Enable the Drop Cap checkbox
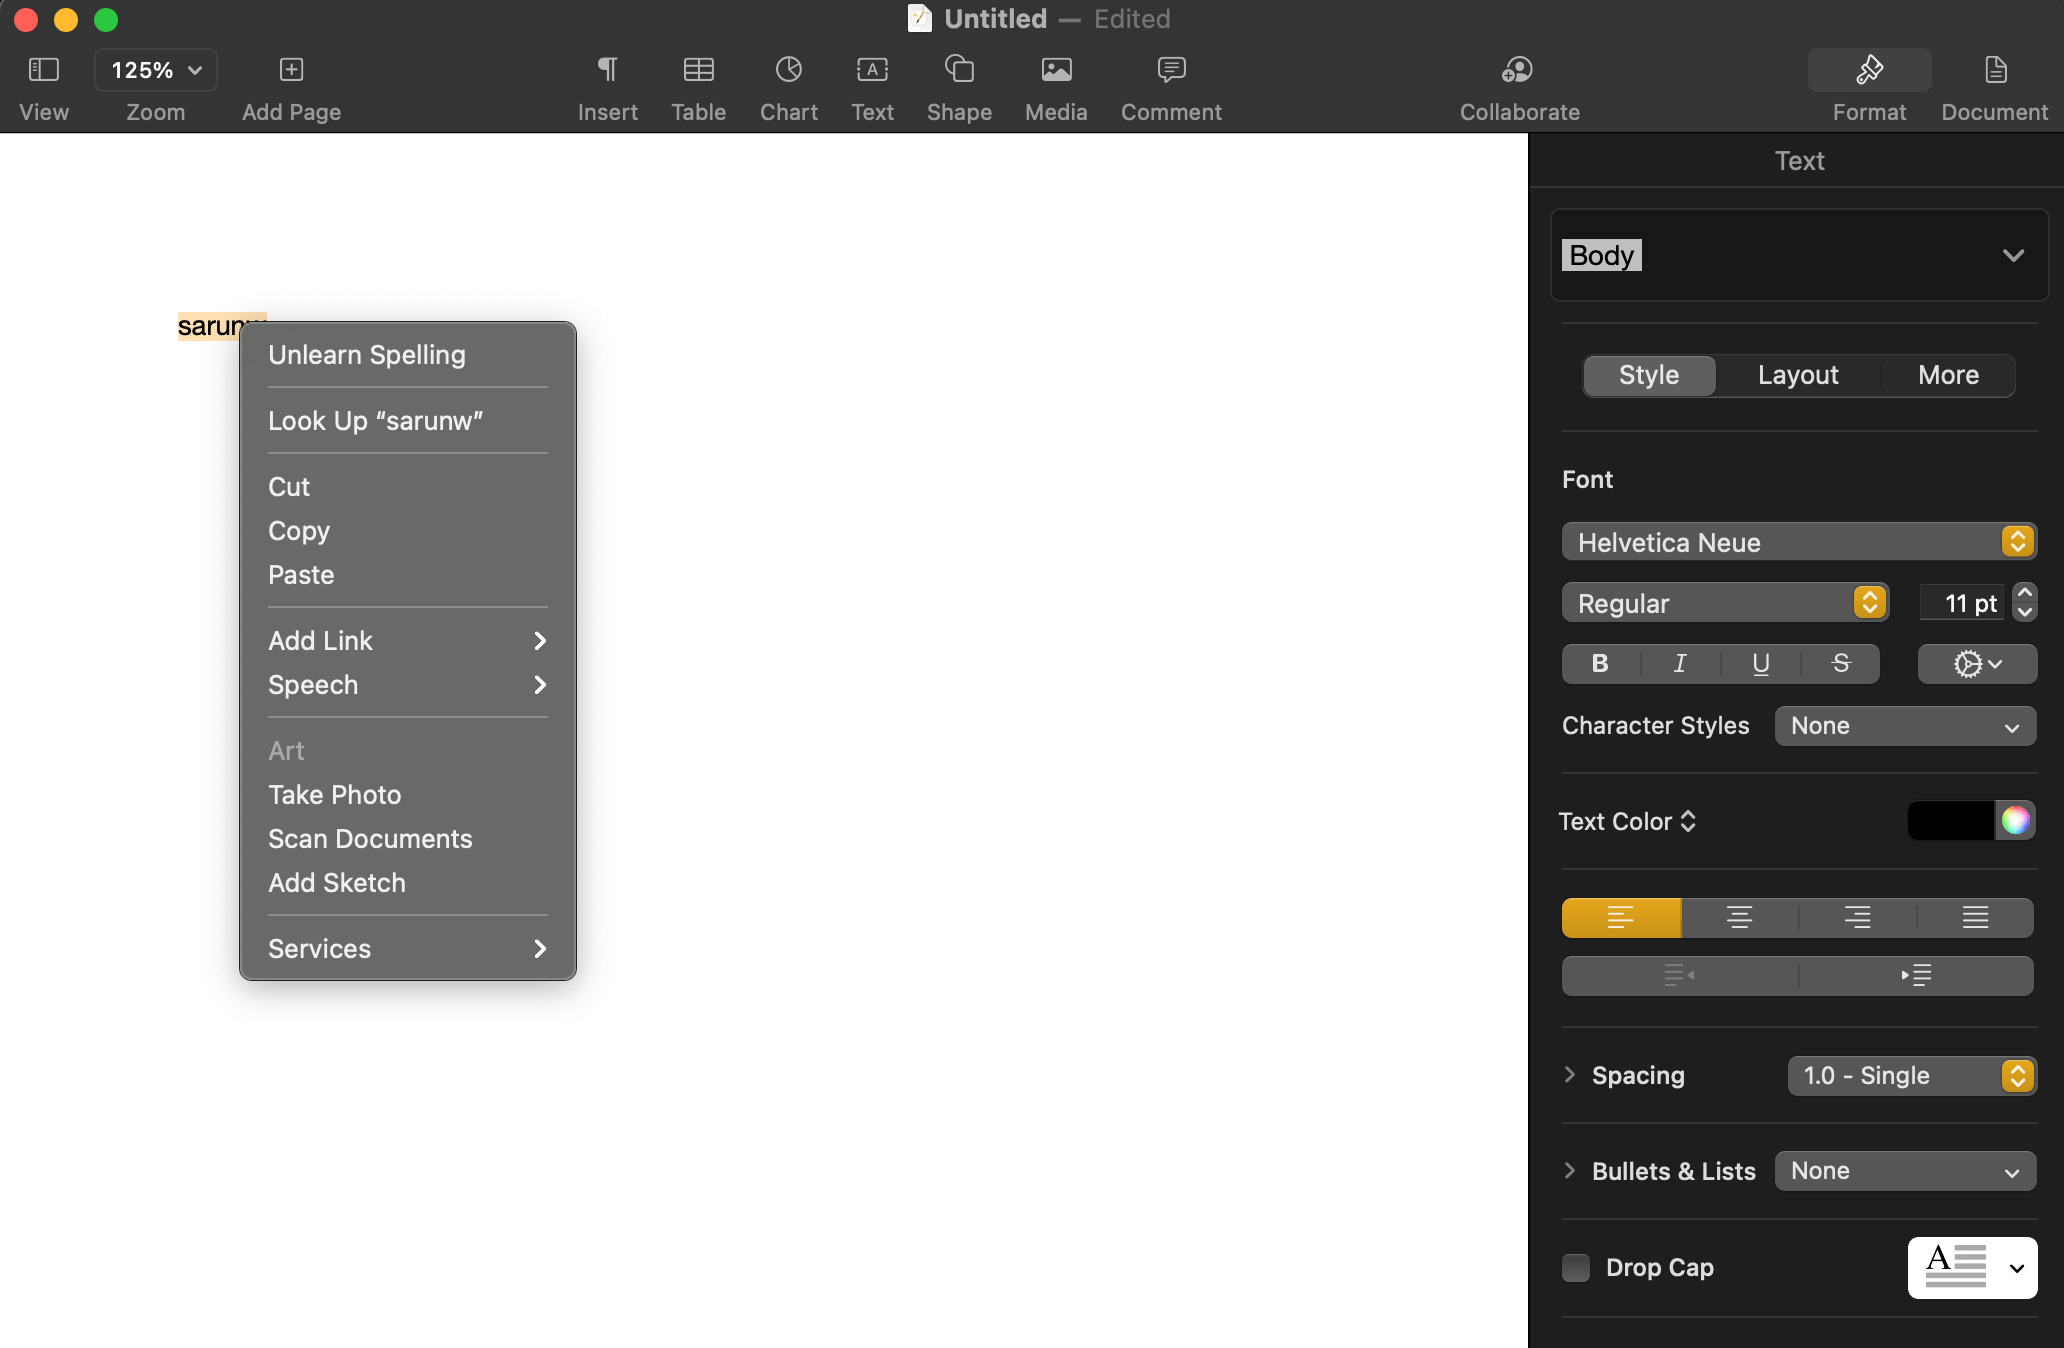This screenshot has width=2064, height=1348. point(1576,1268)
